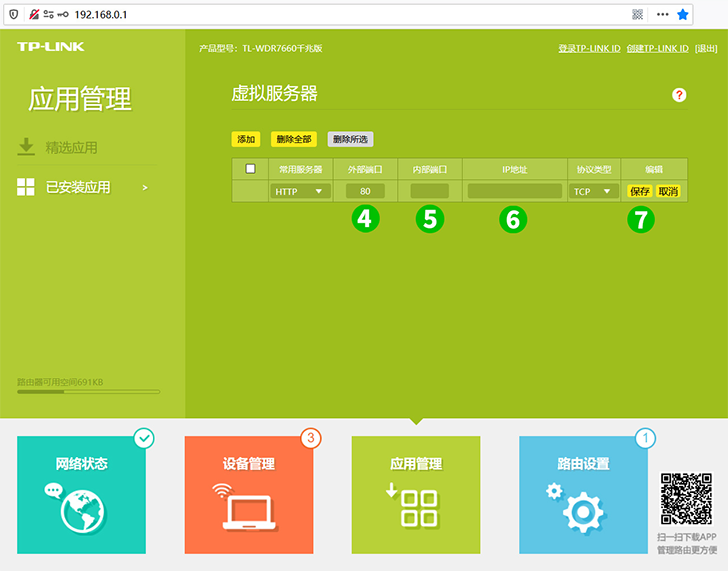Click the crossed-out lock security icon
This screenshot has width=728, height=571.
(x=34, y=14)
